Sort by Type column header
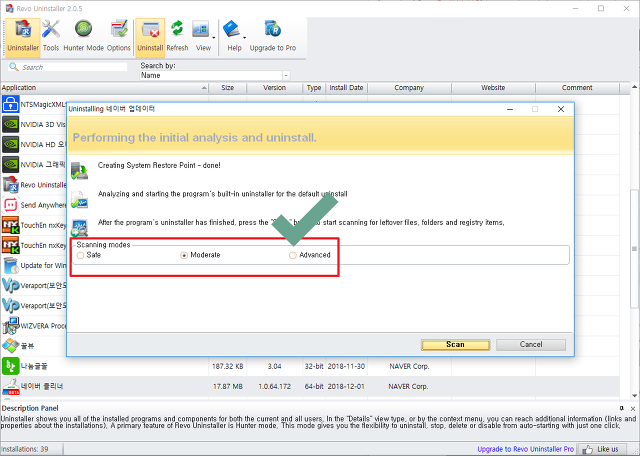The height and width of the screenshot is (456, 640). point(314,88)
